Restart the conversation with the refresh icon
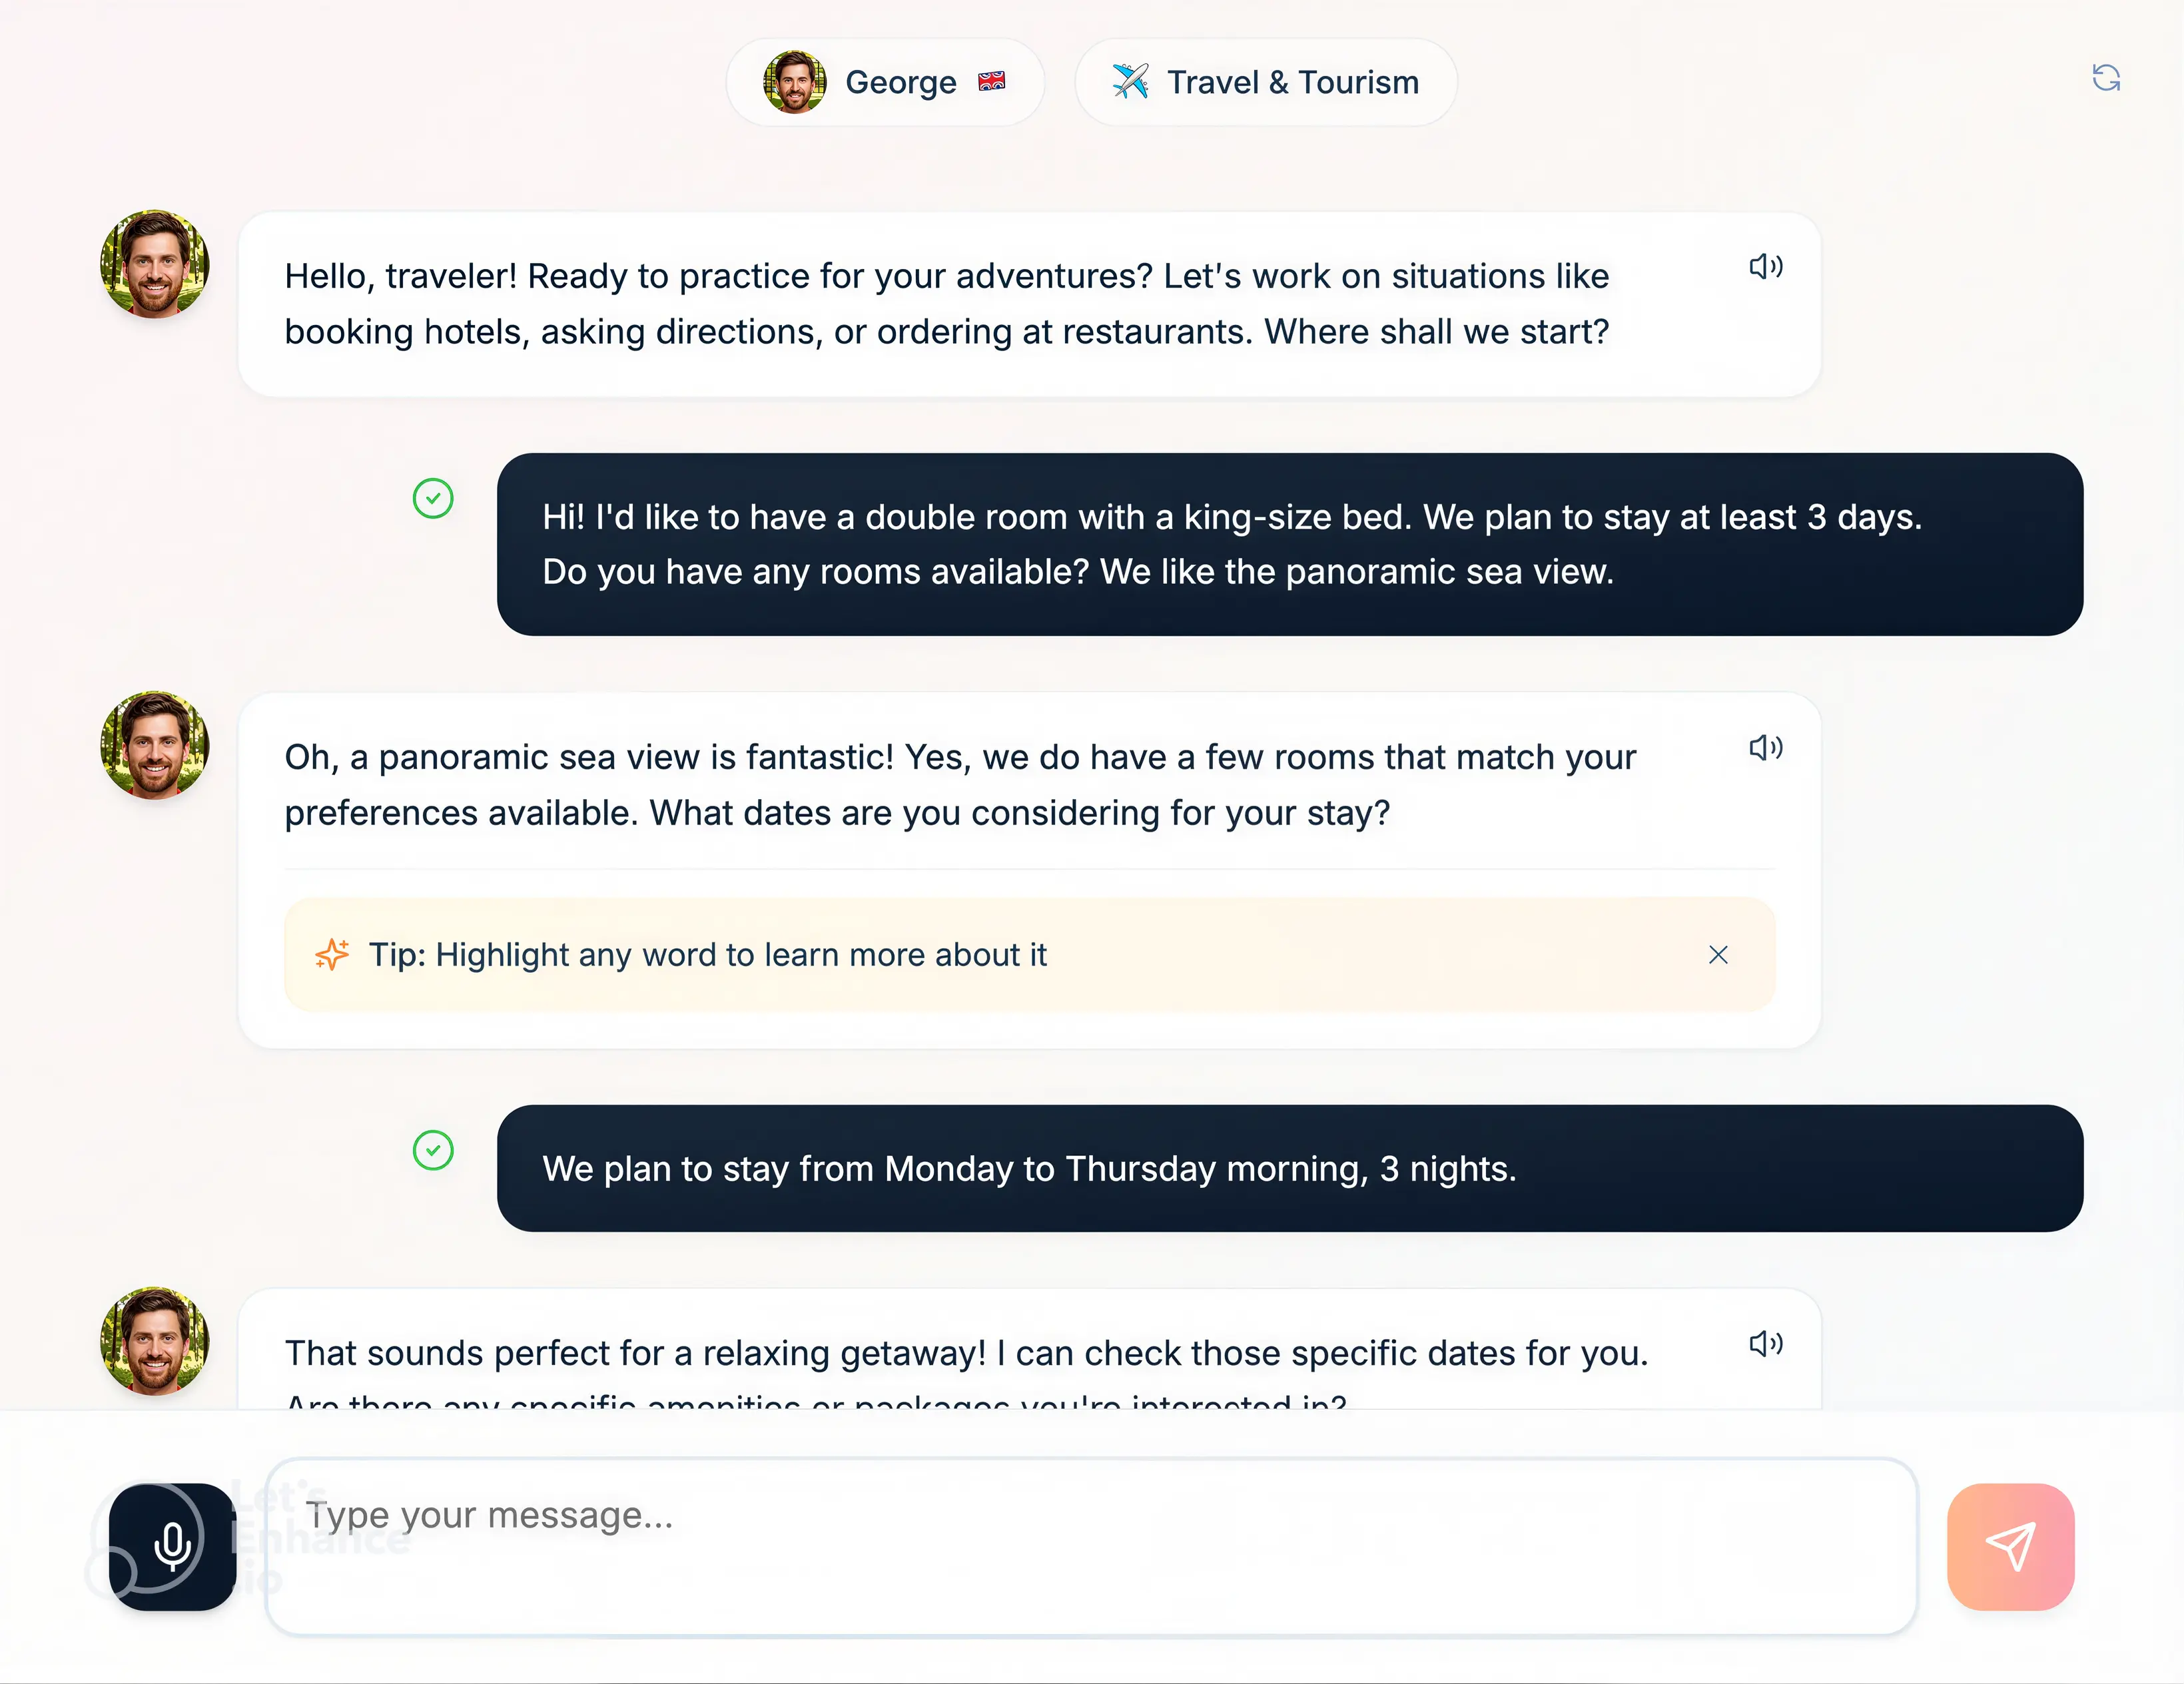 coord(2106,78)
